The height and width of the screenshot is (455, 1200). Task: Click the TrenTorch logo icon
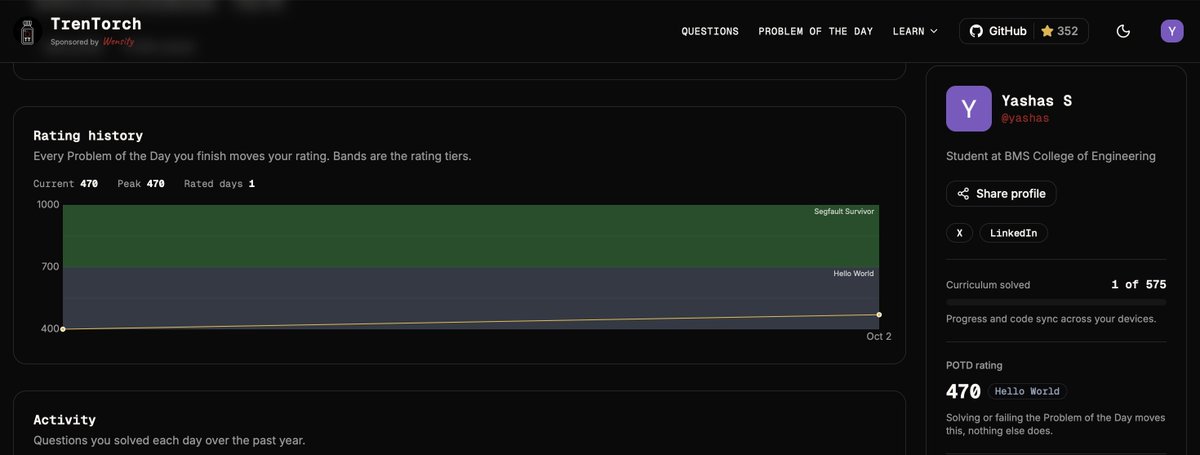tap(28, 32)
